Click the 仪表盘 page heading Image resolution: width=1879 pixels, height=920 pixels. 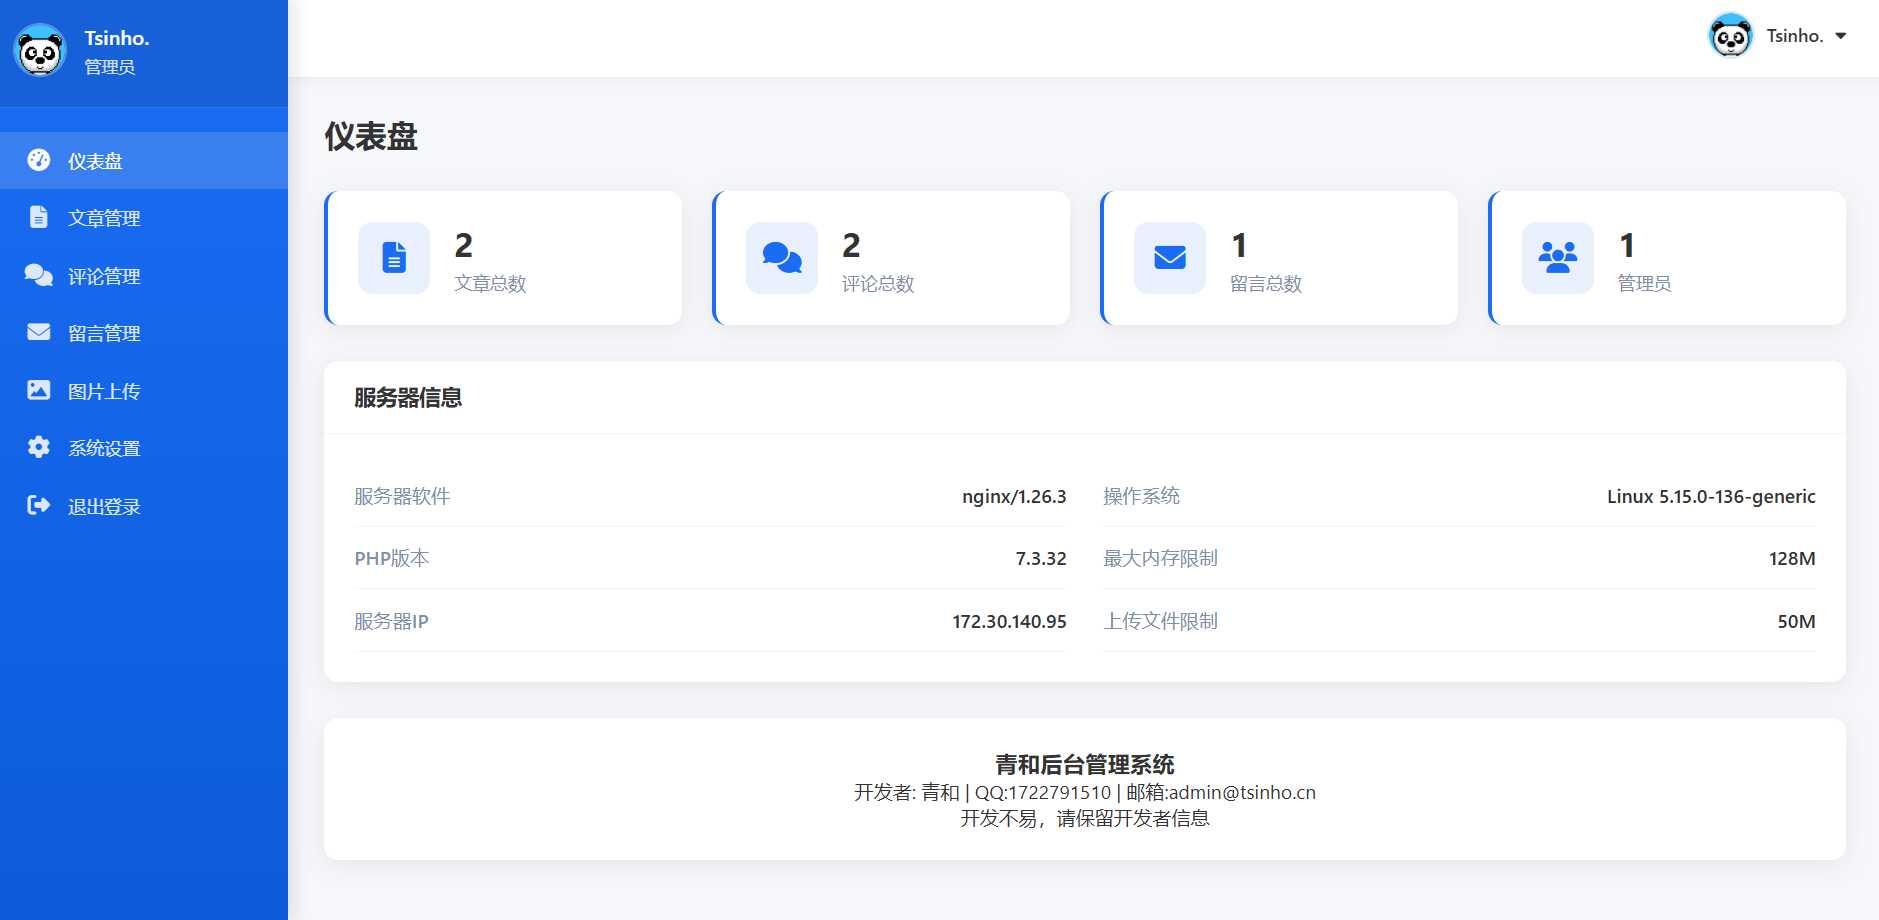coord(371,138)
